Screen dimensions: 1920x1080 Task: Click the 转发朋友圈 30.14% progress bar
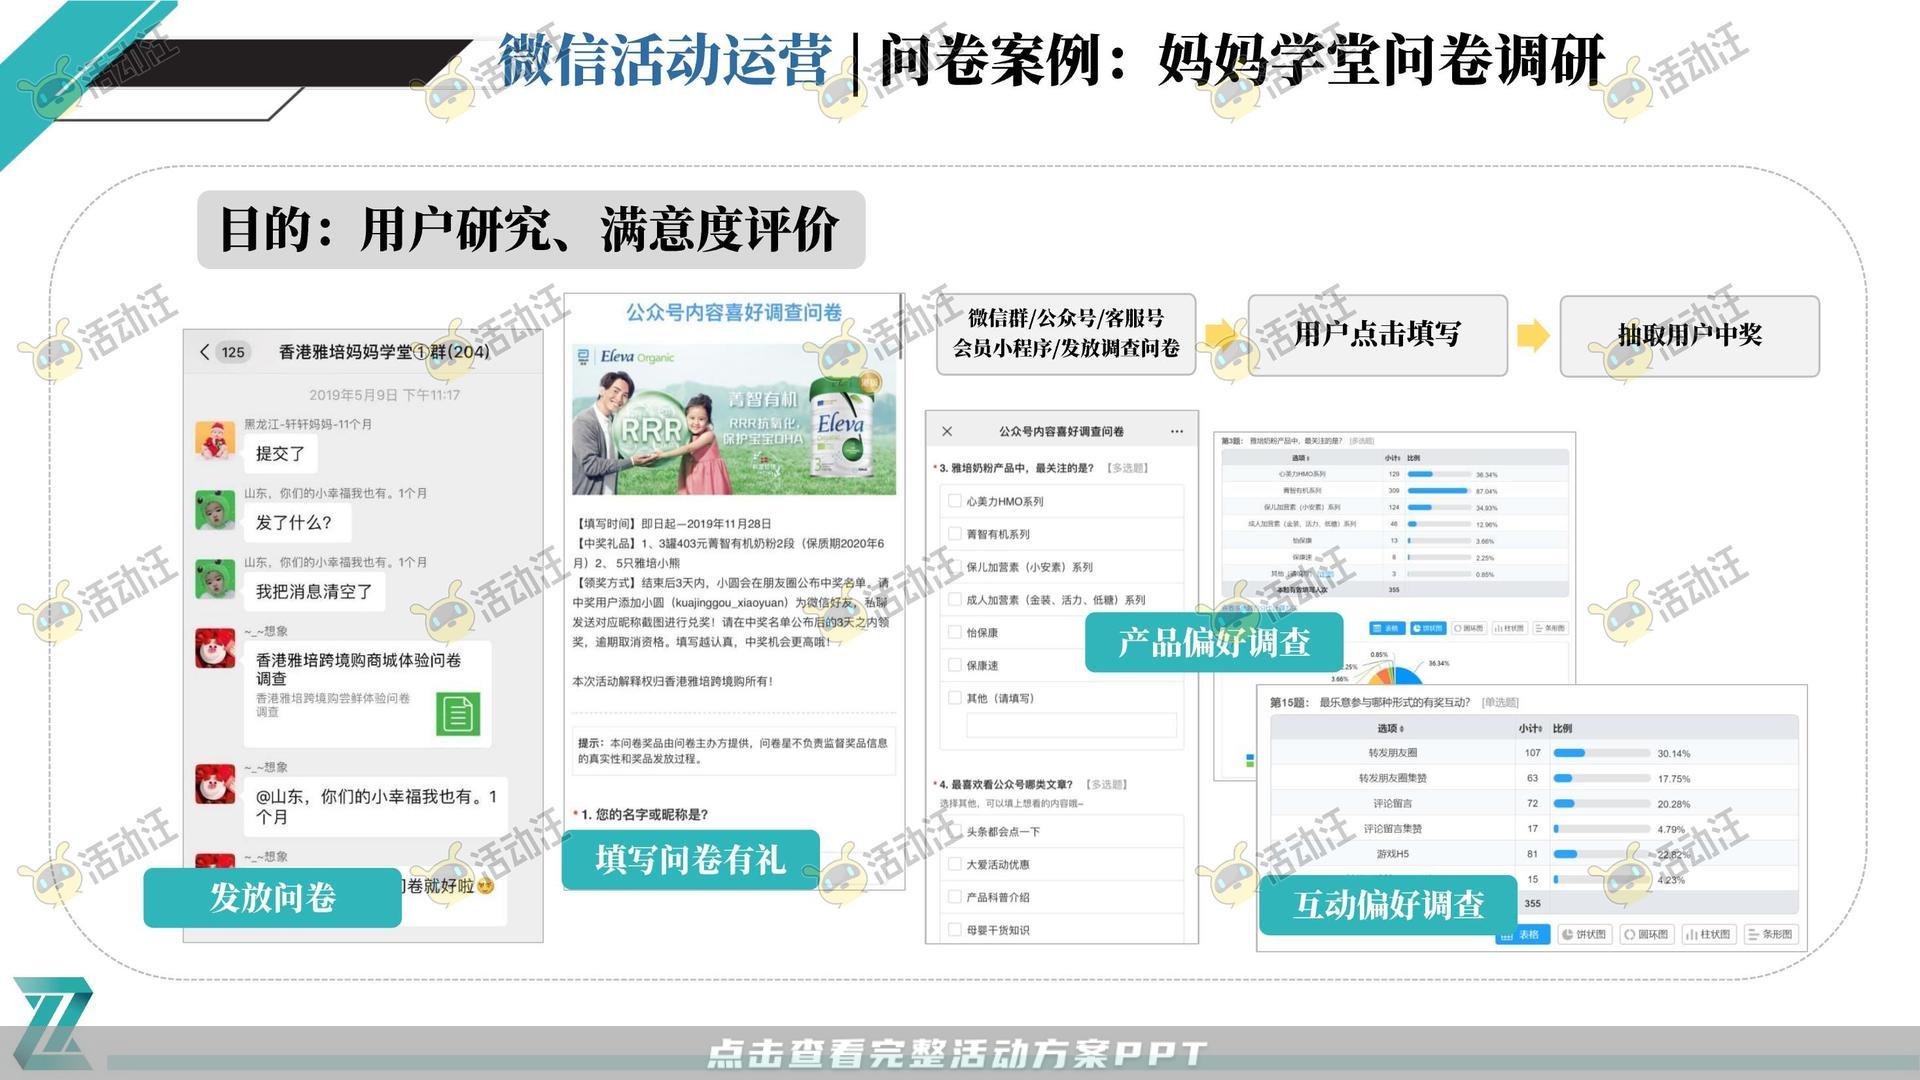pyautogui.click(x=1601, y=753)
